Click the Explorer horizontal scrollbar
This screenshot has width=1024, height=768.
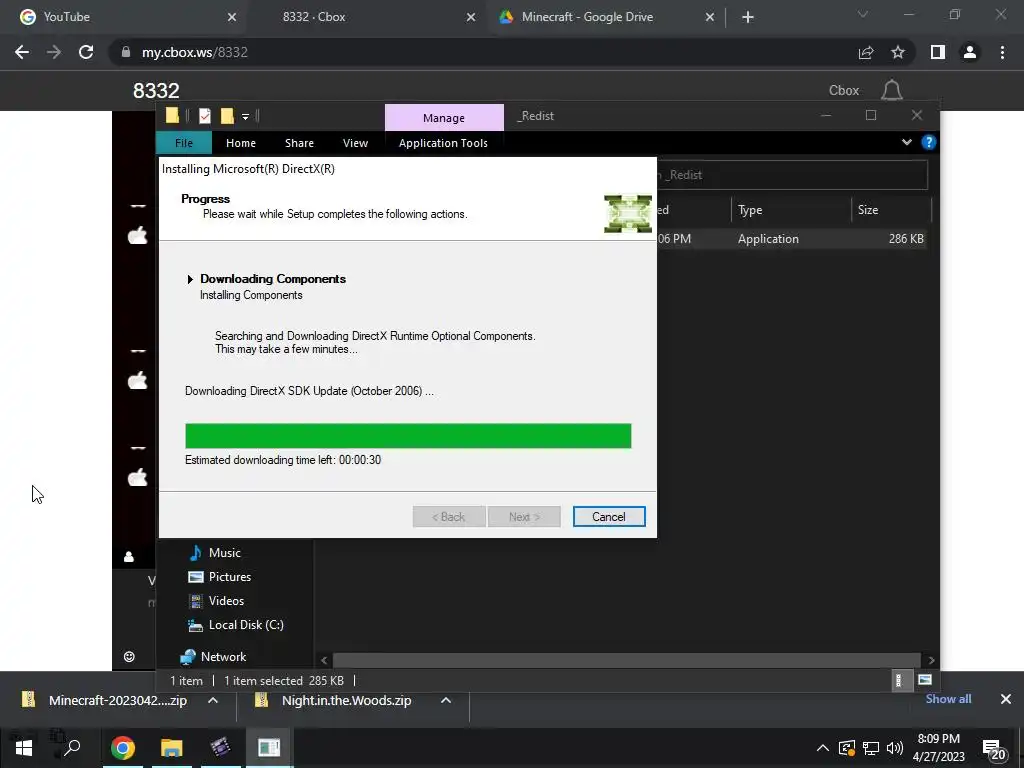627,660
